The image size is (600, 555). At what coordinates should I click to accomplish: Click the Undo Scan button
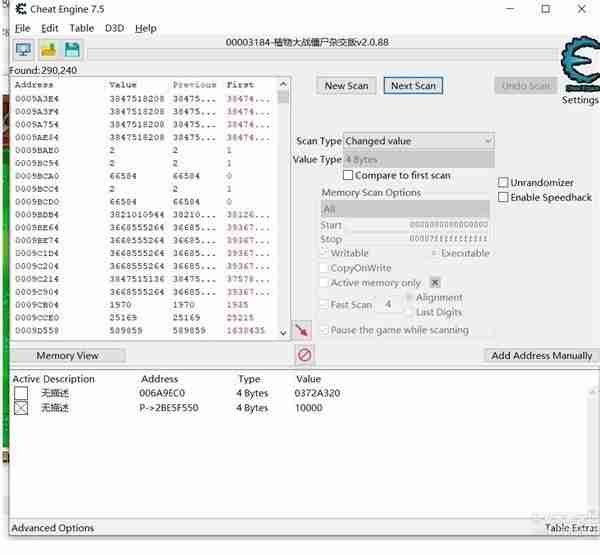click(x=526, y=86)
